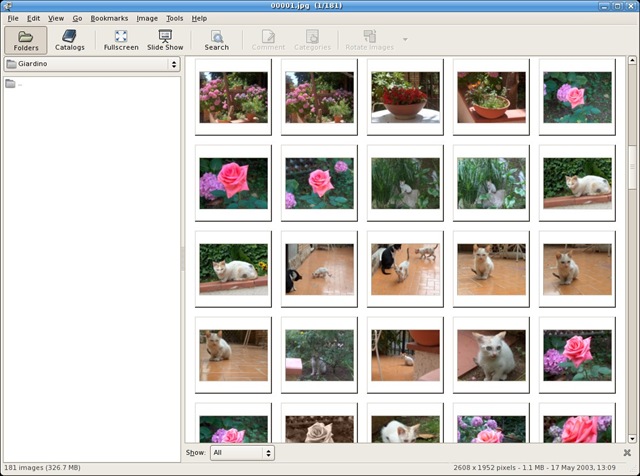Screen dimensions: 640x476
Task: Open the Bookmarks menu
Action: [109, 18]
